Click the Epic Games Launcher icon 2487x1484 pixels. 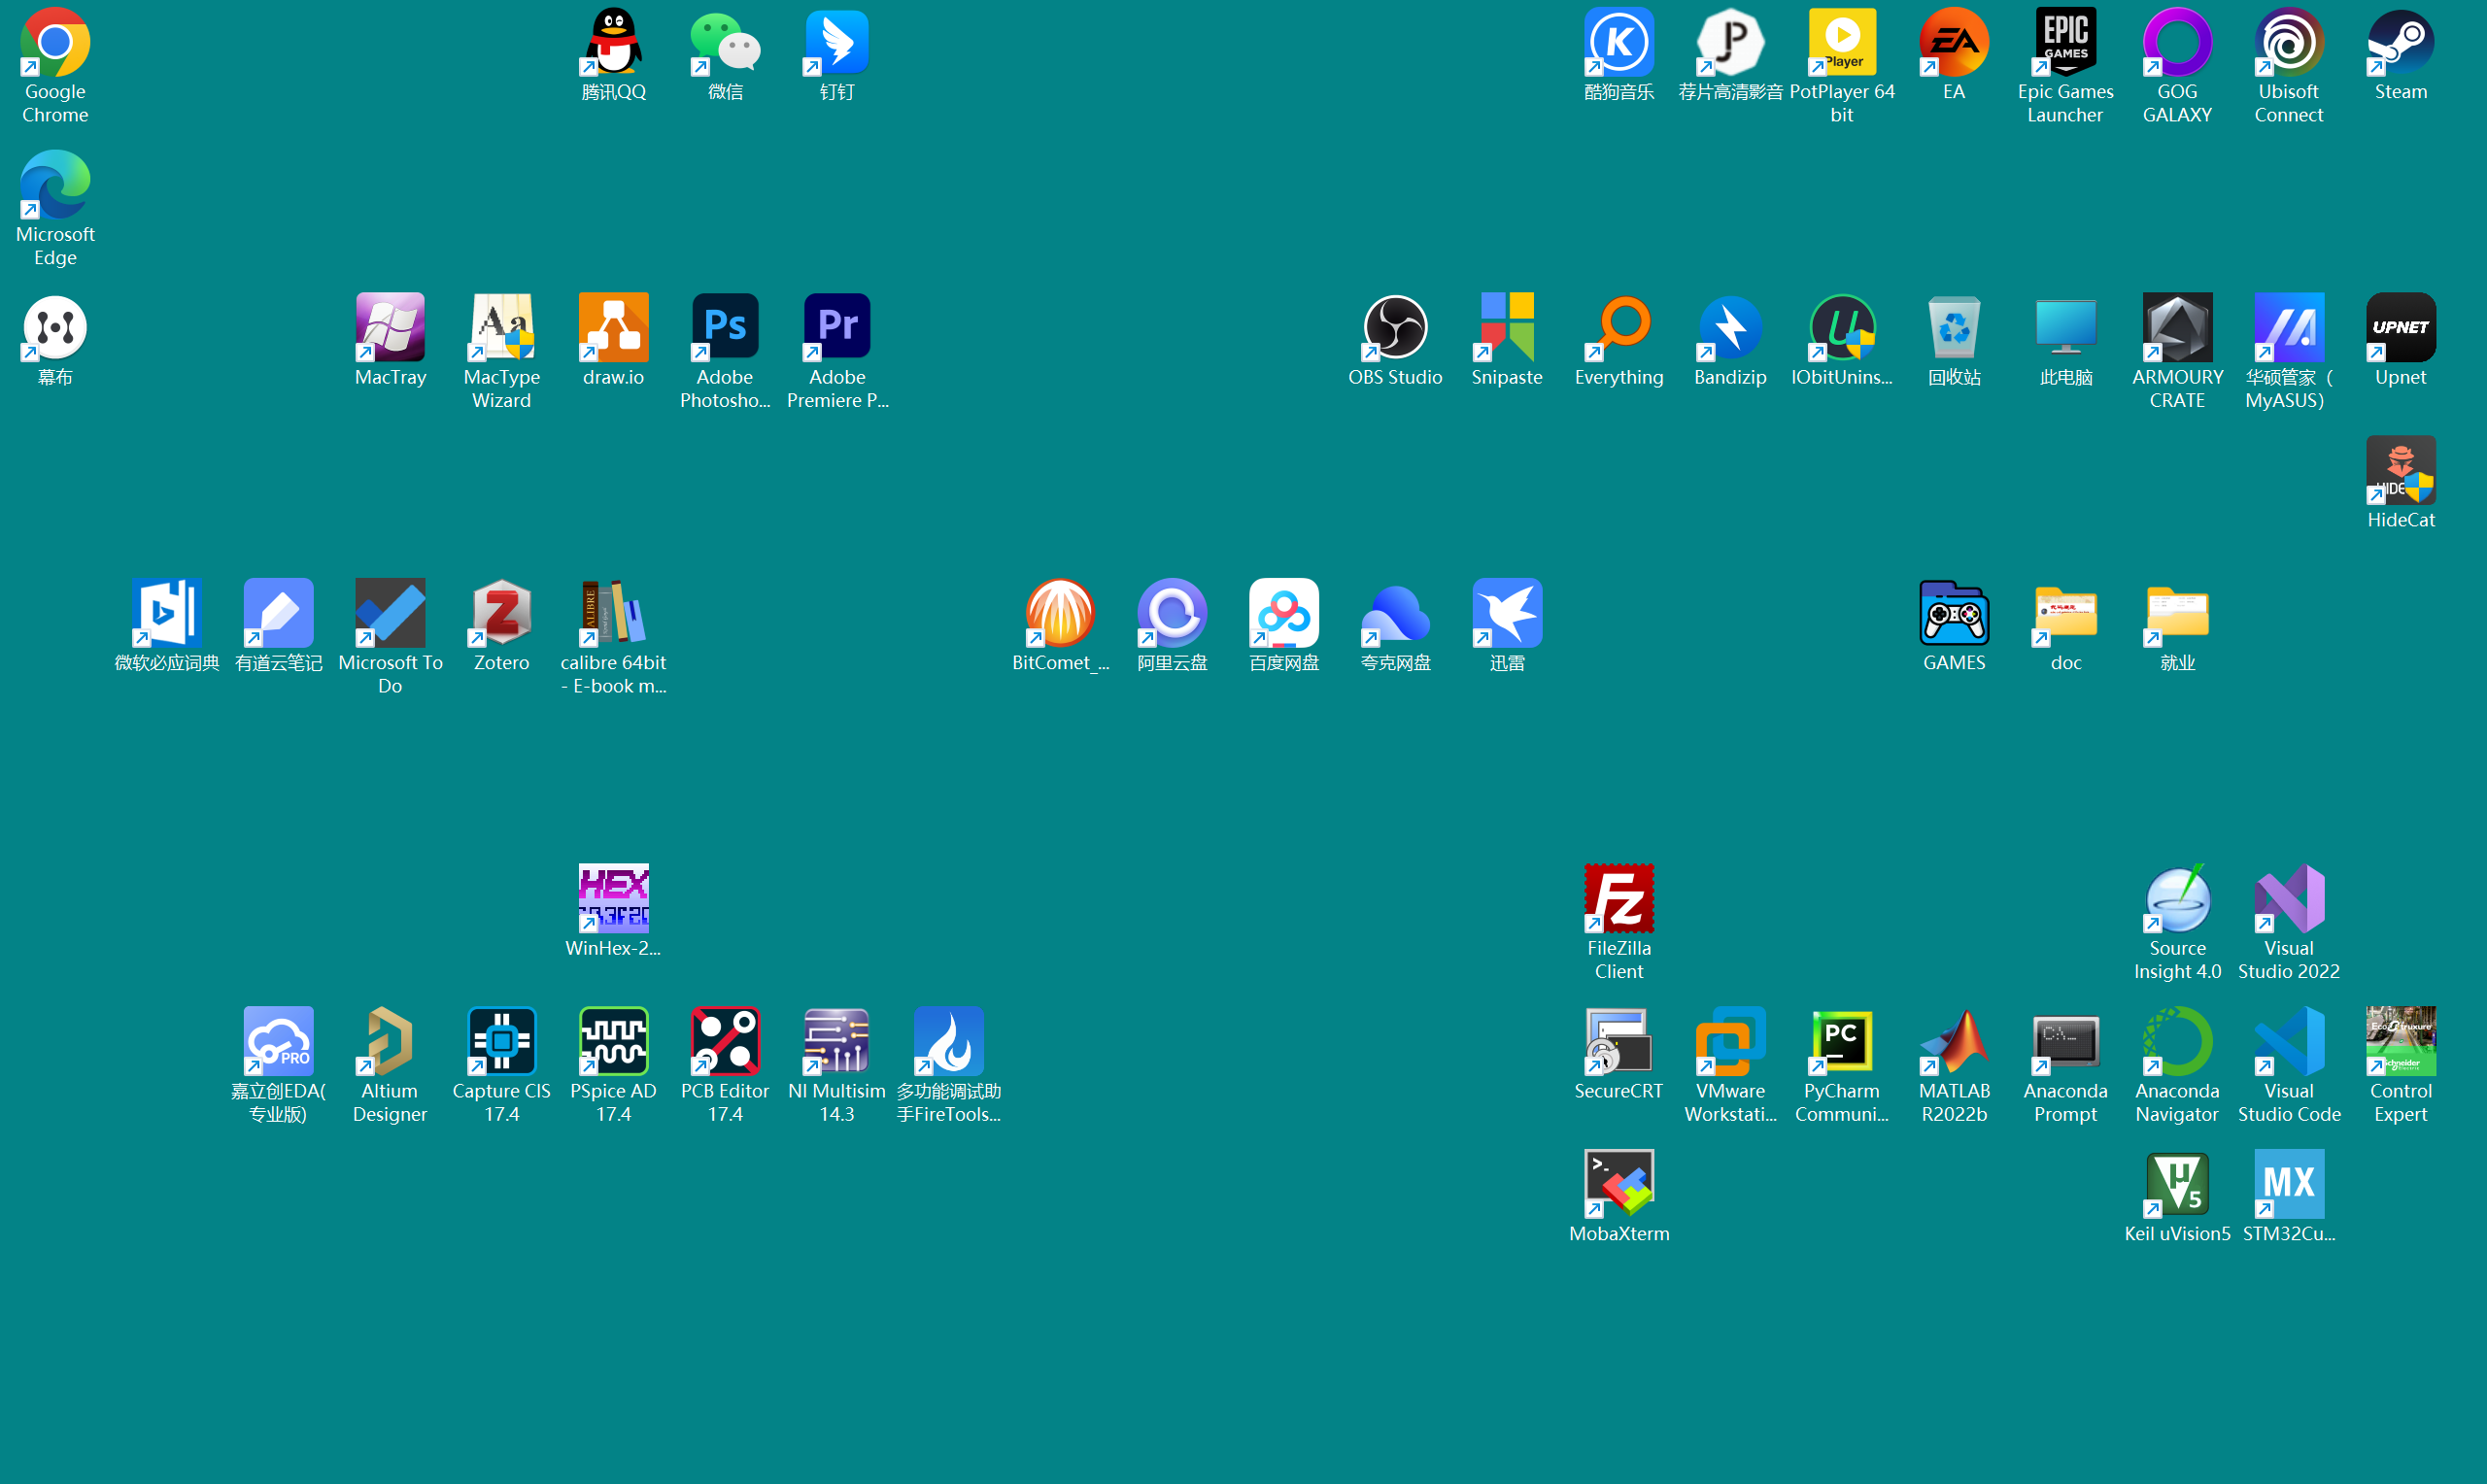[2066, 43]
